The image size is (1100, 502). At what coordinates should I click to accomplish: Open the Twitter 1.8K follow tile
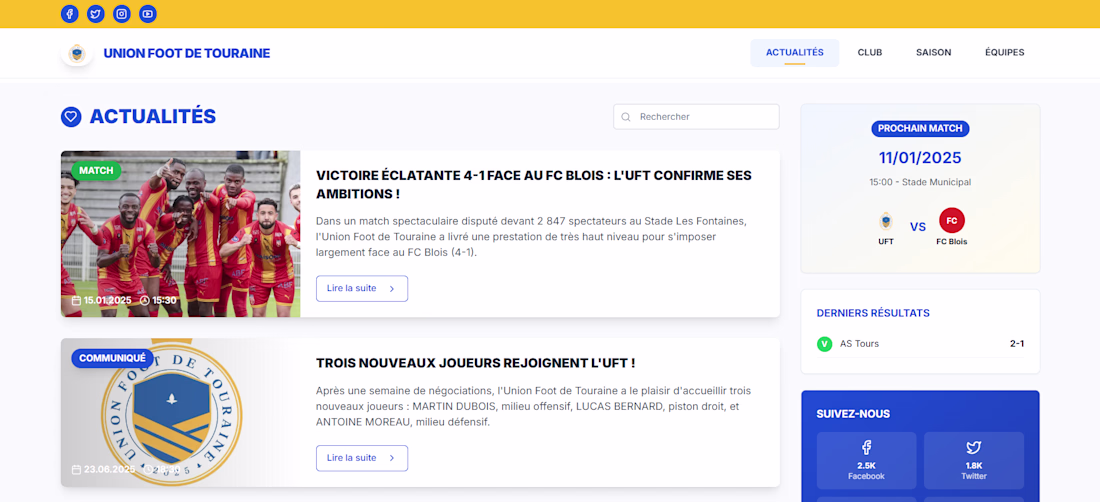click(x=974, y=461)
